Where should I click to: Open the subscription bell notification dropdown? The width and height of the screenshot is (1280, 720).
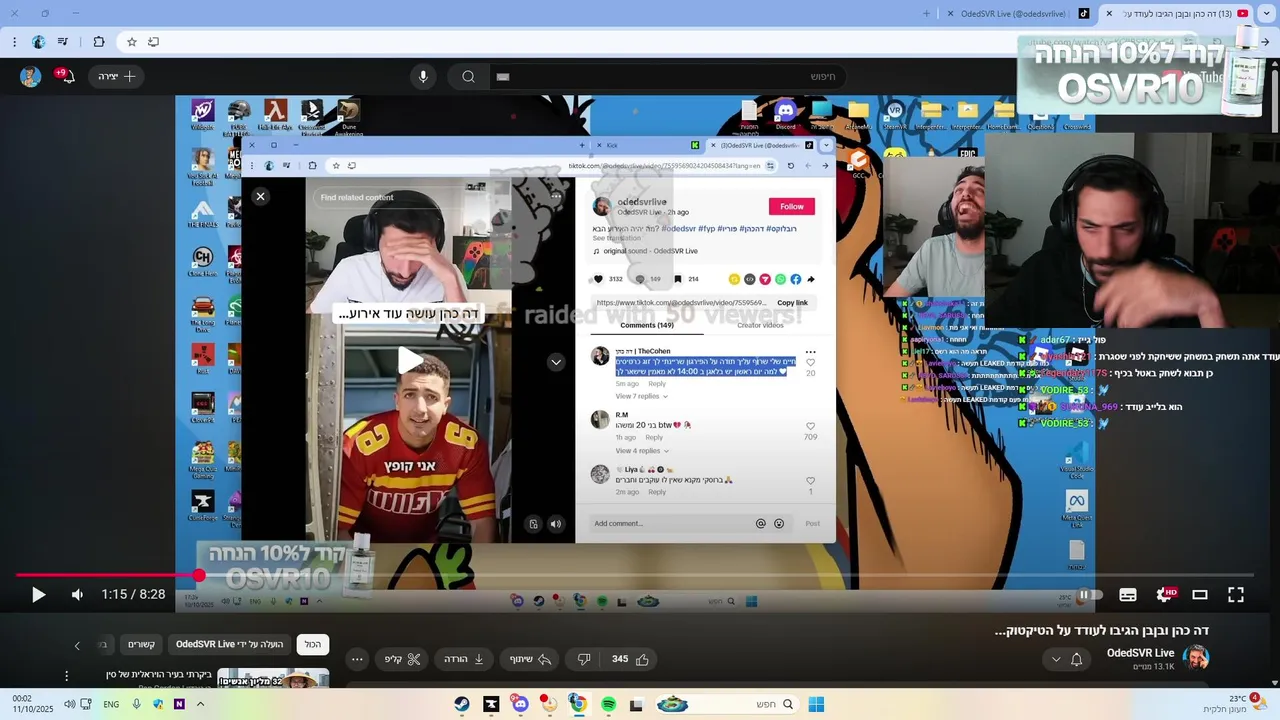tap(1066, 659)
